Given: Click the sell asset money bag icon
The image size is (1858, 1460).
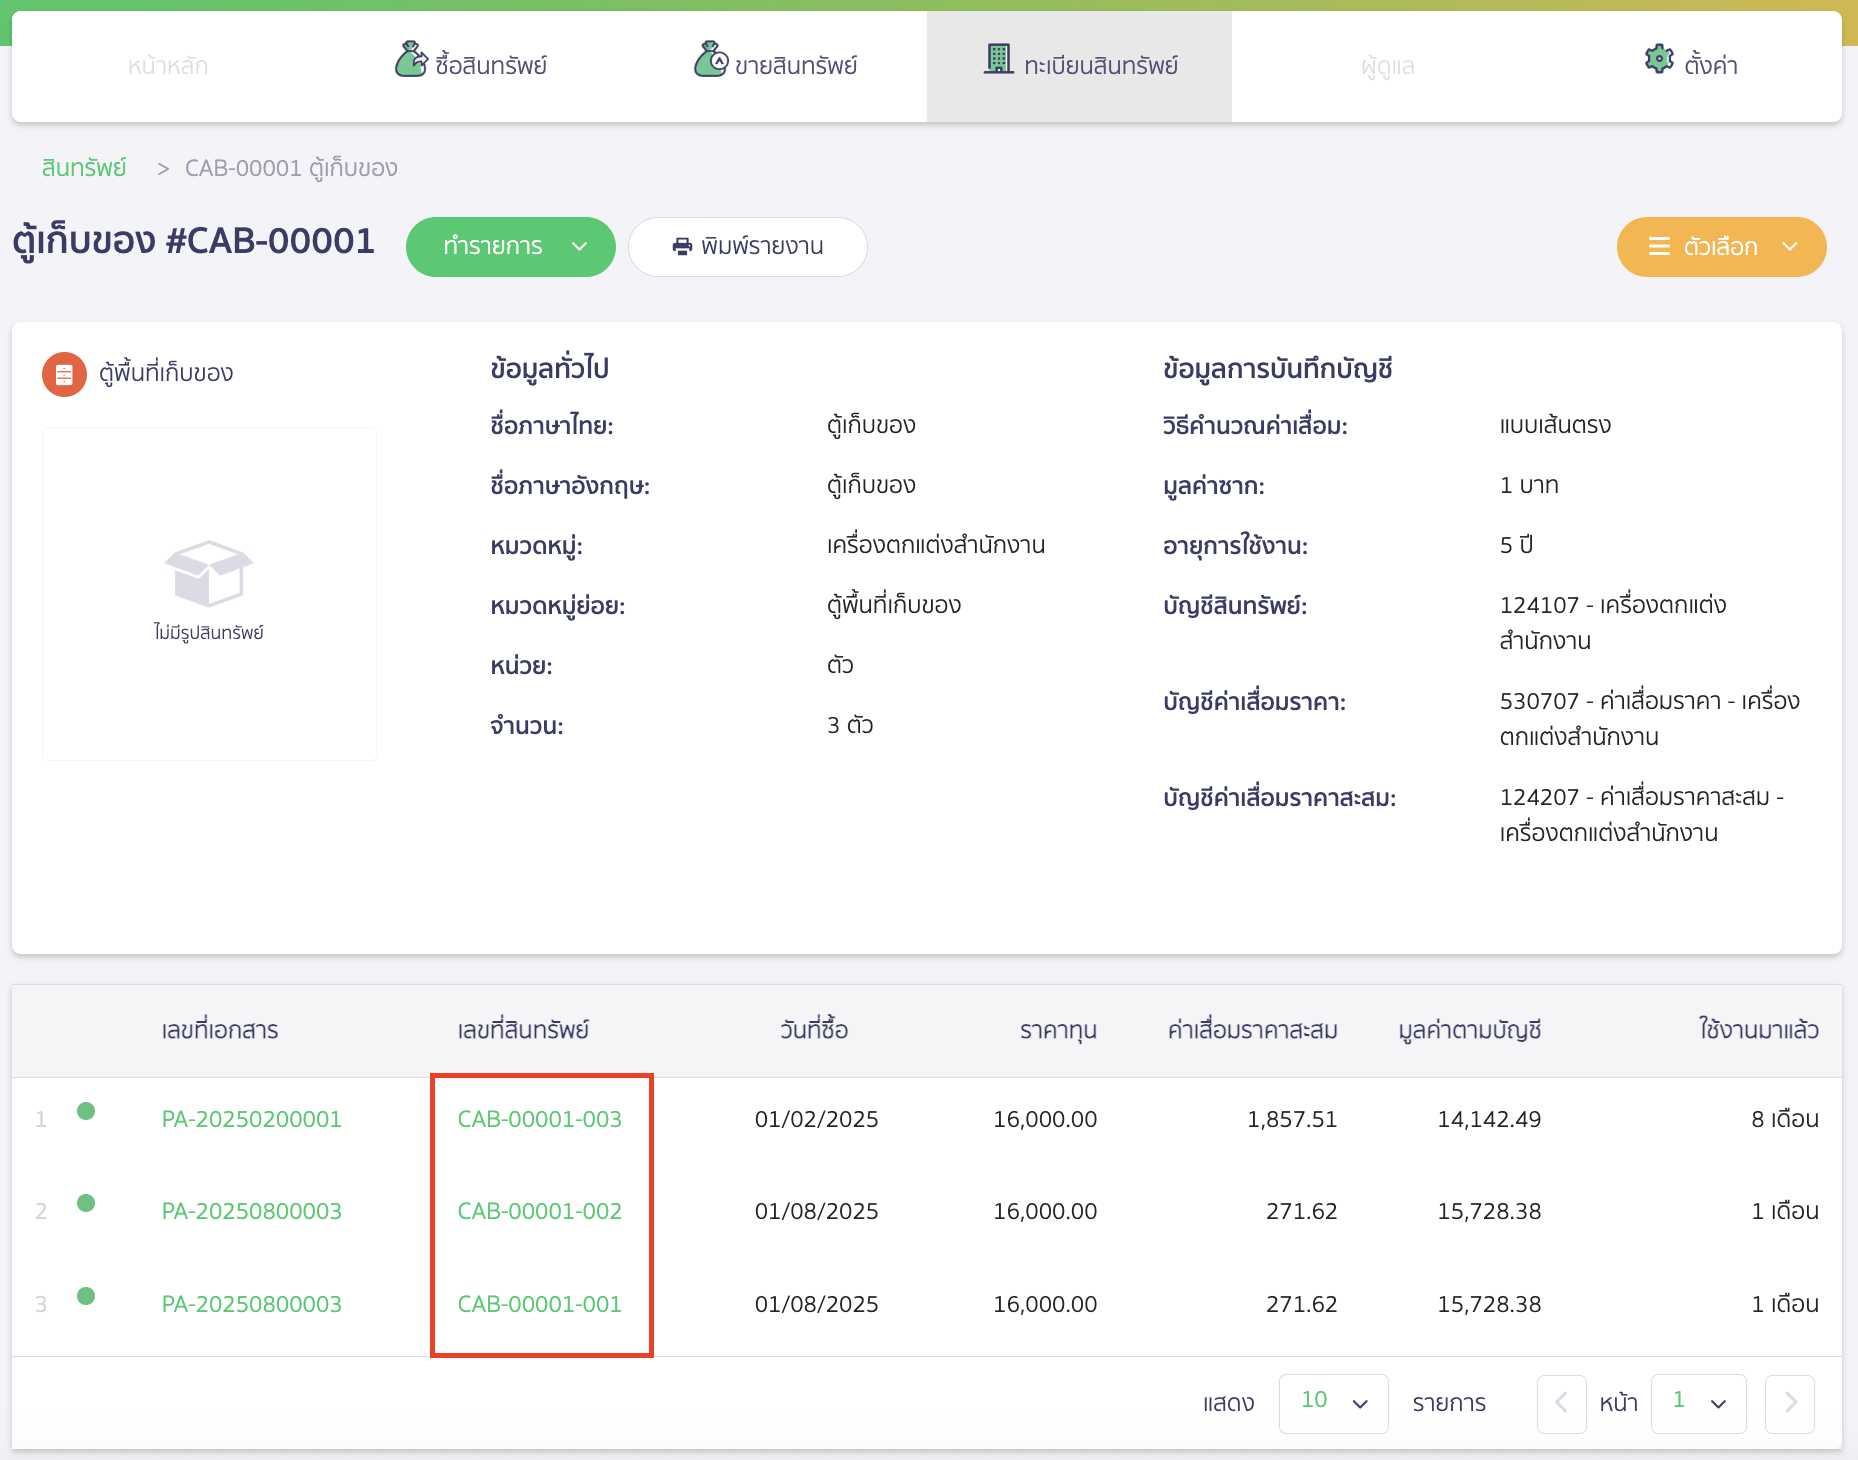Looking at the screenshot, I should coord(710,60).
